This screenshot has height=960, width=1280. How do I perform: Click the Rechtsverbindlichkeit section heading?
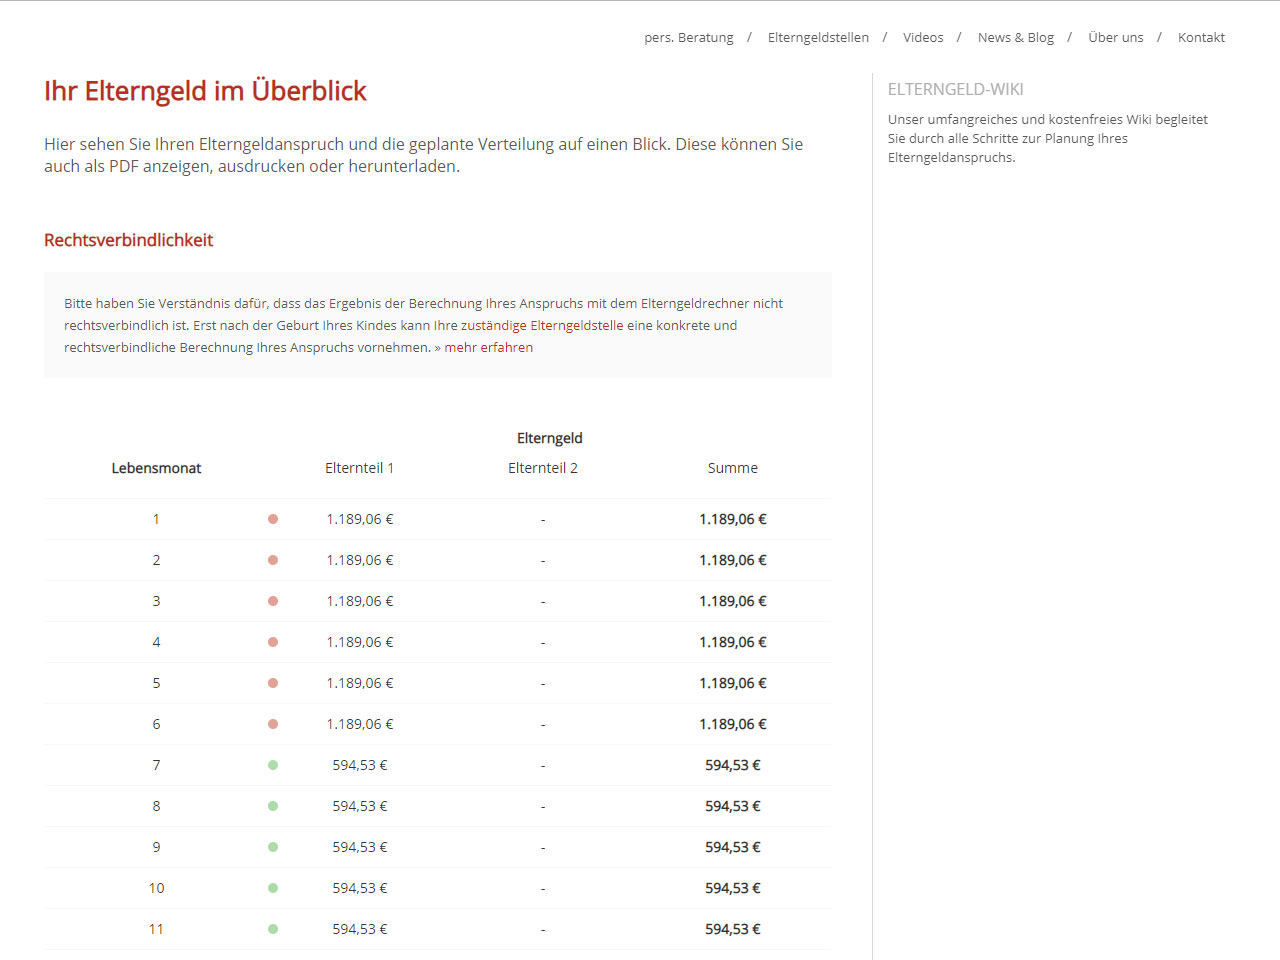[128, 240]
